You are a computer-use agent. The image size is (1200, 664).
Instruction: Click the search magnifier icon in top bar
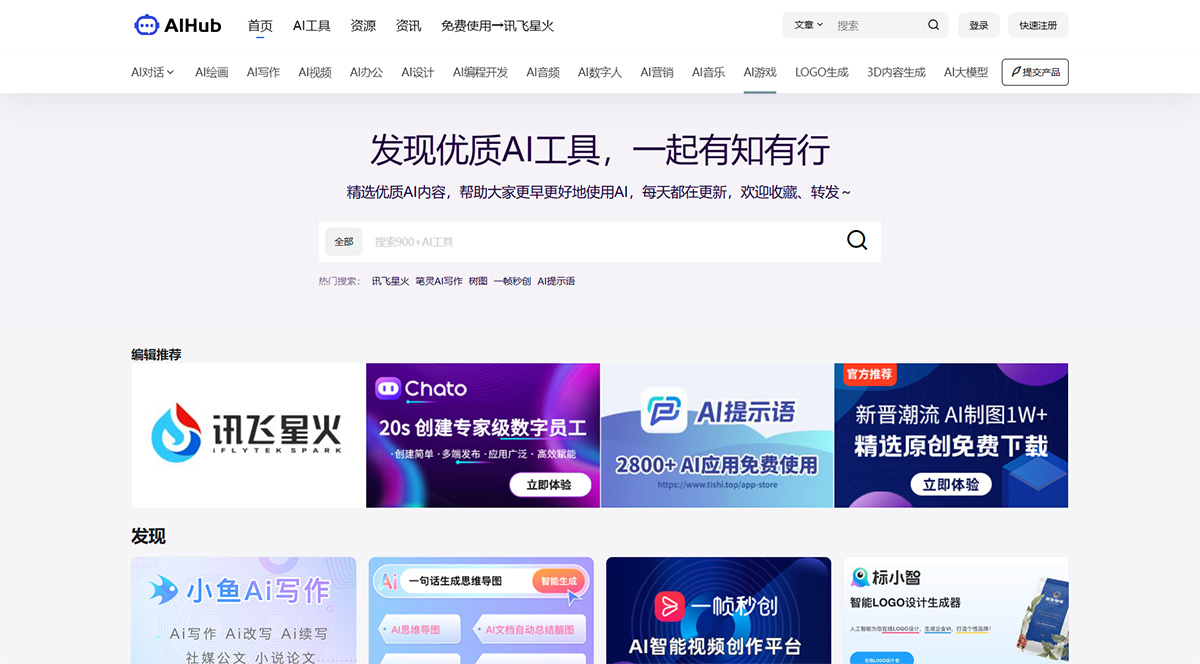(x=932, y=24)
